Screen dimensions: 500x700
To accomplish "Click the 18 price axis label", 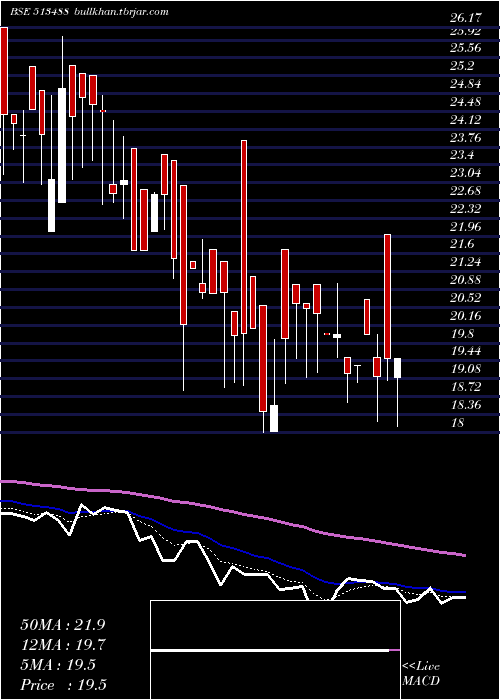I will pos(458,423).
